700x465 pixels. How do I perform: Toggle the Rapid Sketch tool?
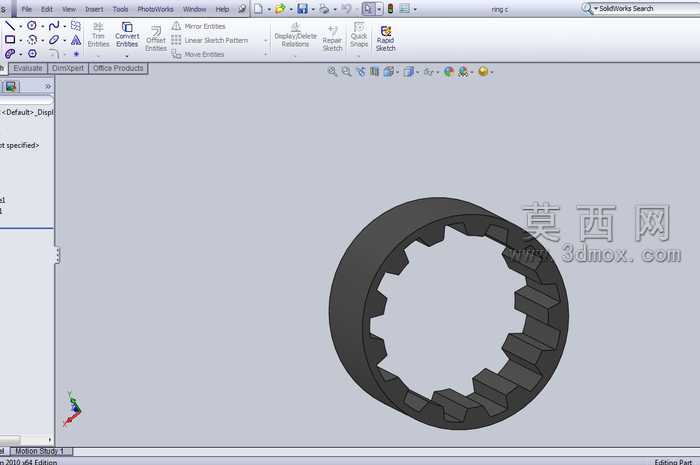click(386, 38)
